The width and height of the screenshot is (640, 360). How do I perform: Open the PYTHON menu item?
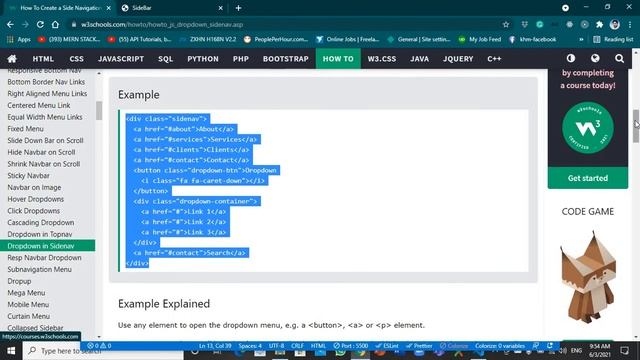[x=203, y=59]
